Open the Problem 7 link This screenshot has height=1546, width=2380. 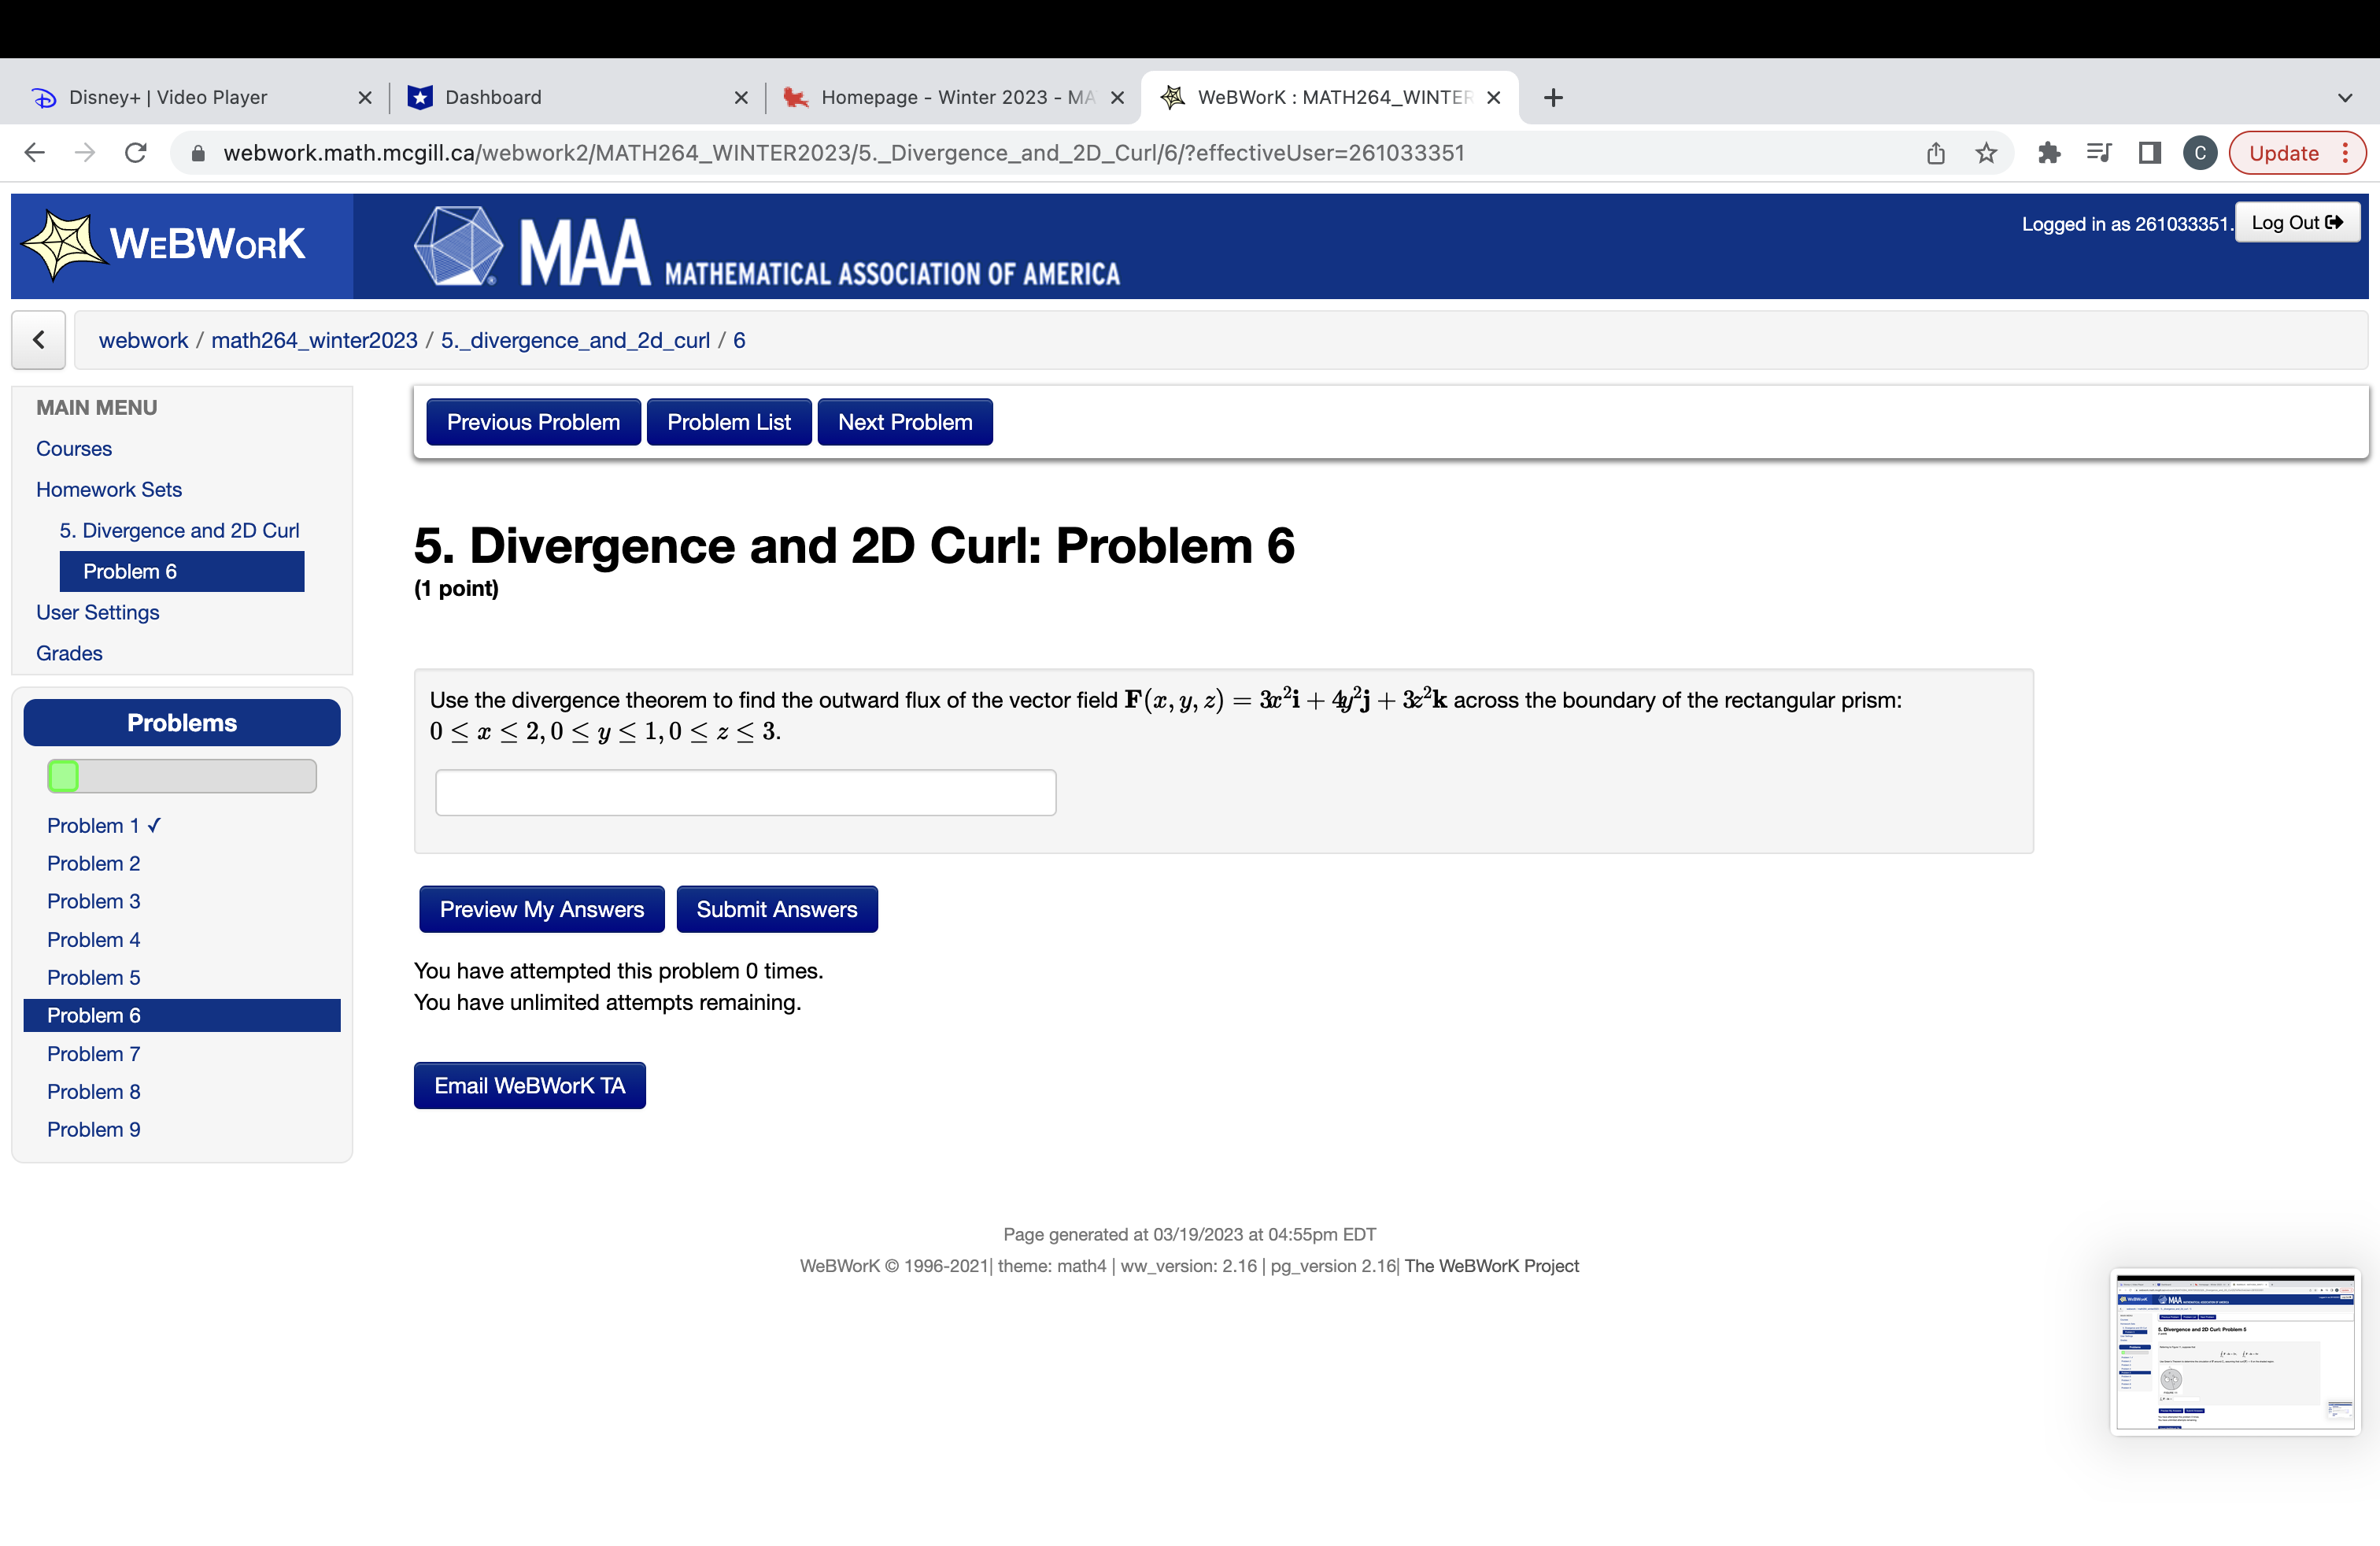94,1054
